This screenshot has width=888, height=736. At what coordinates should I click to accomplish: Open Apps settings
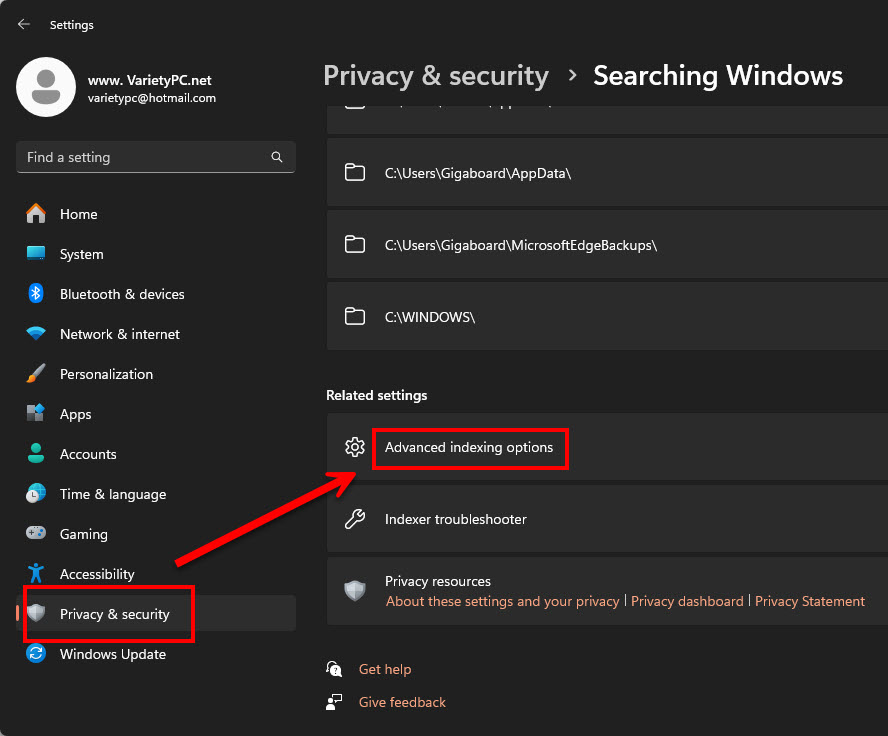(156, 414)
